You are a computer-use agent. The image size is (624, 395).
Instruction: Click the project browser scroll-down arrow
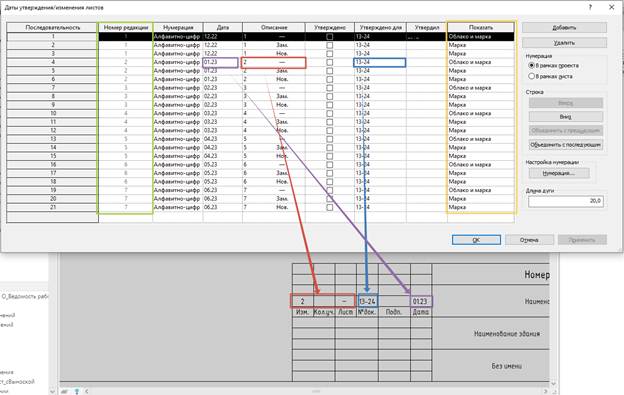(52, 391)
